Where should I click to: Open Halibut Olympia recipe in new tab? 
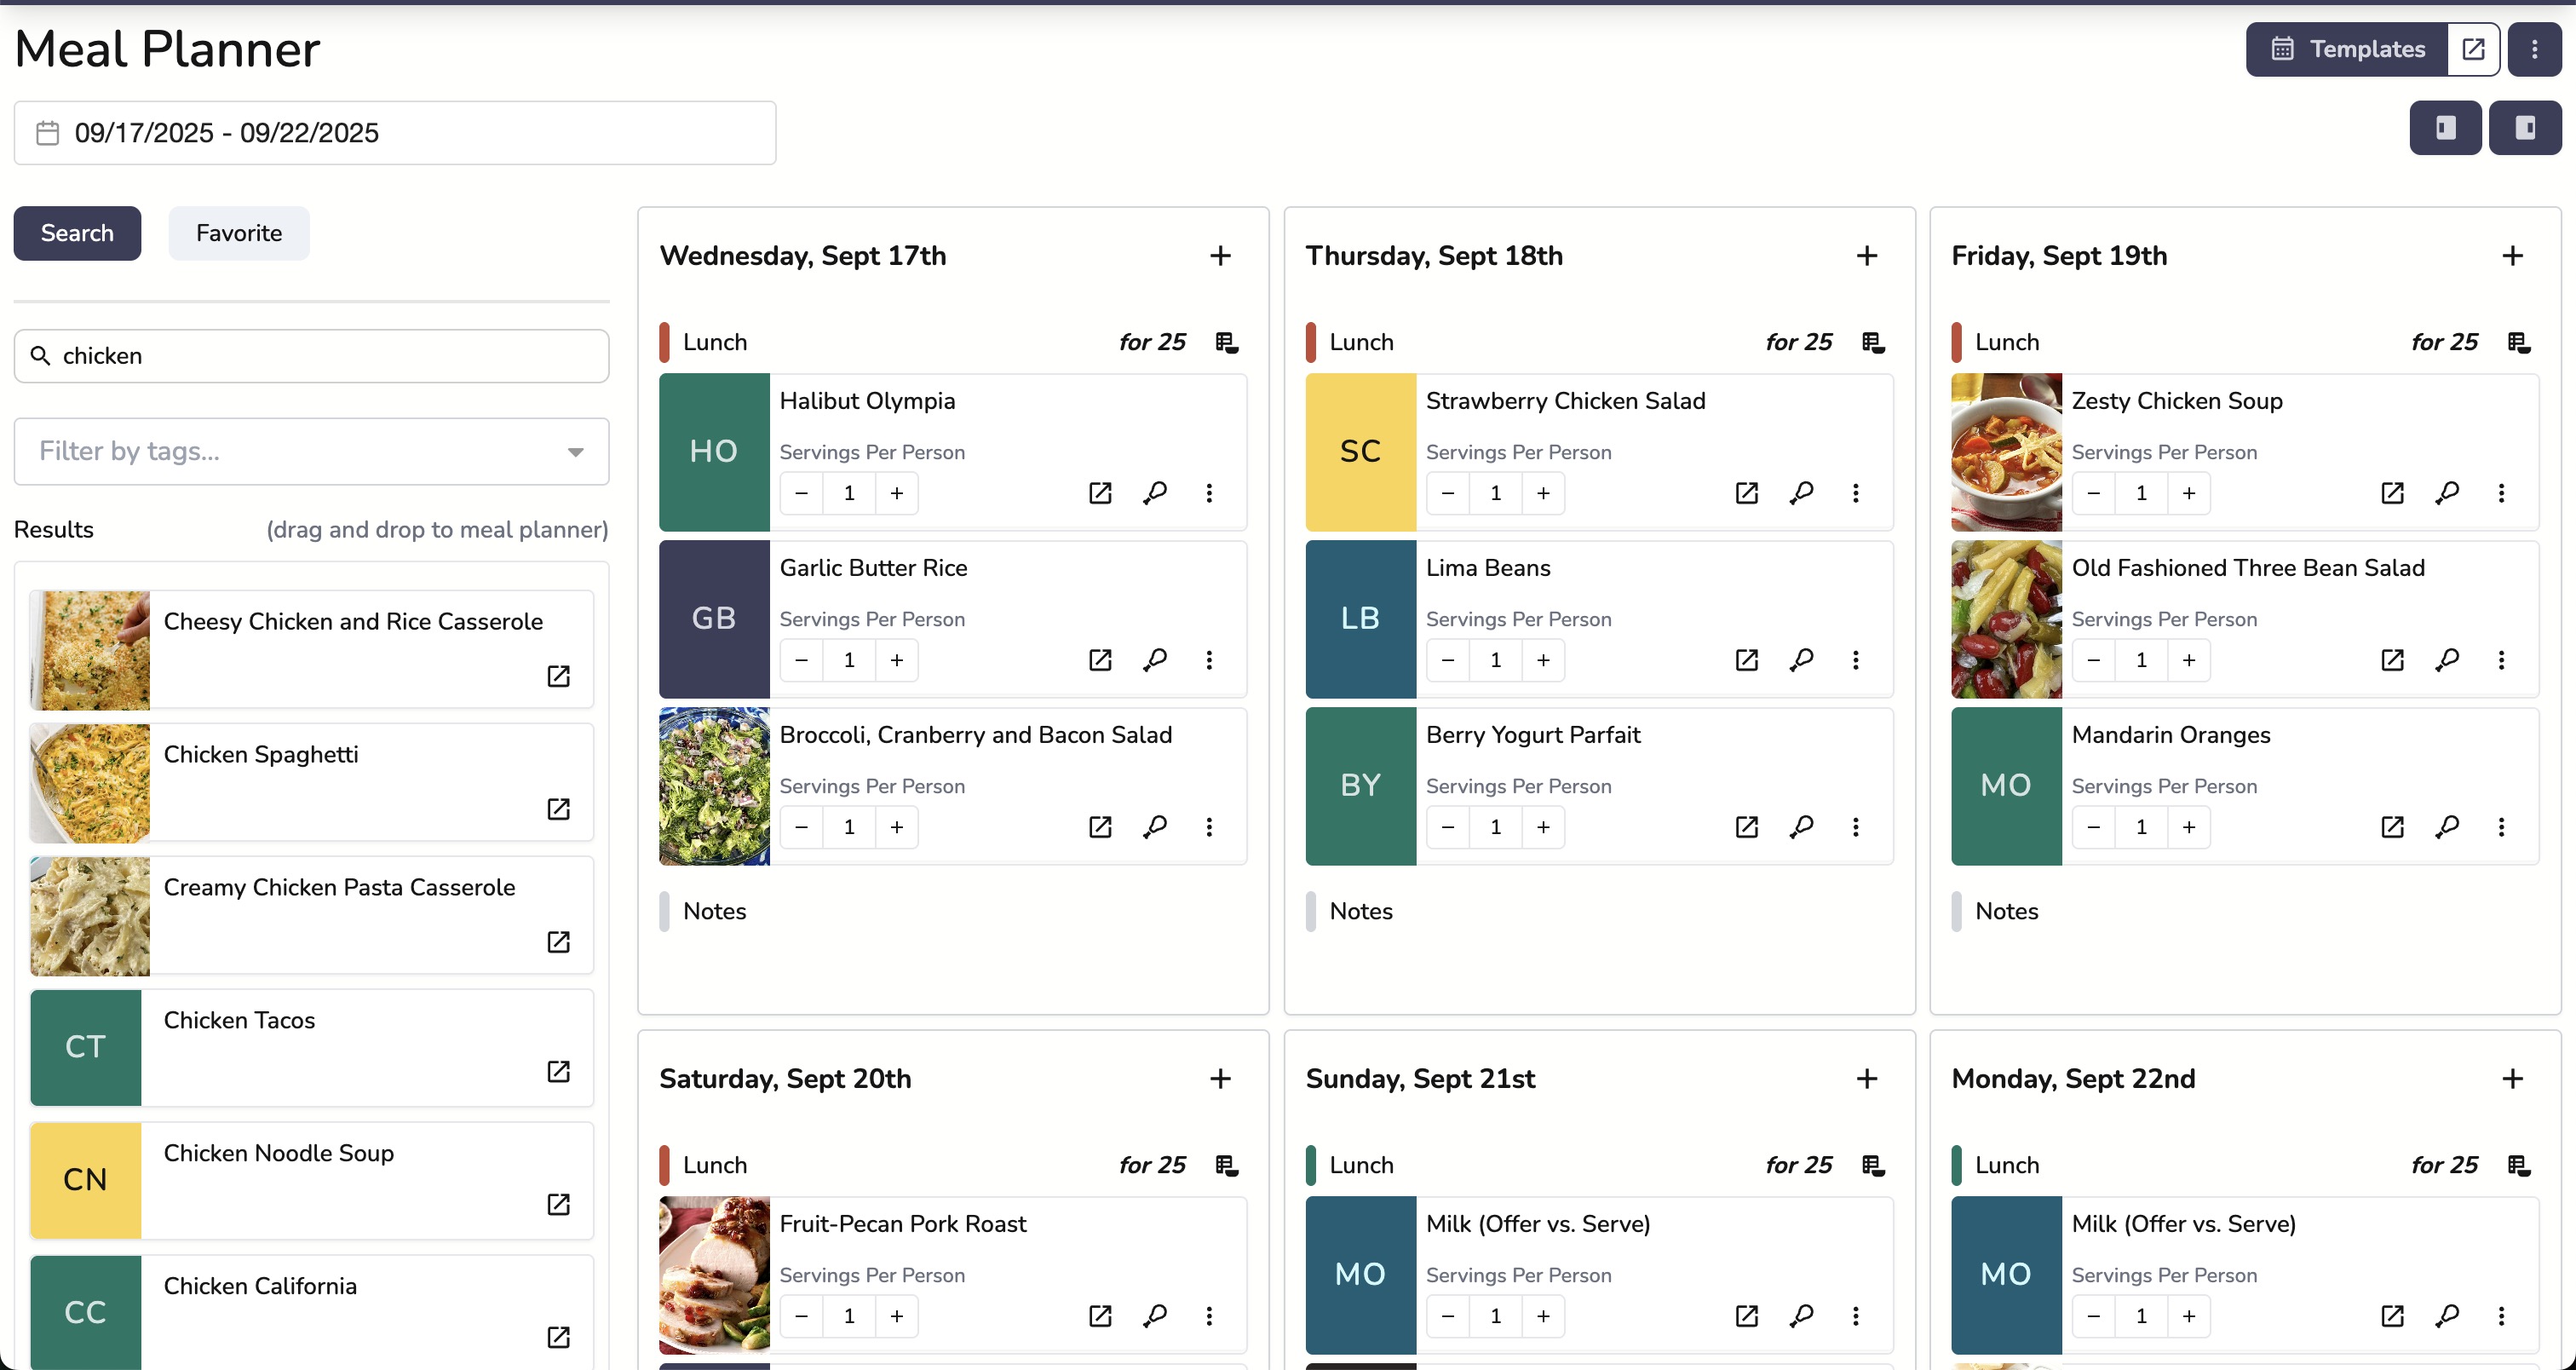(1101, 493)
